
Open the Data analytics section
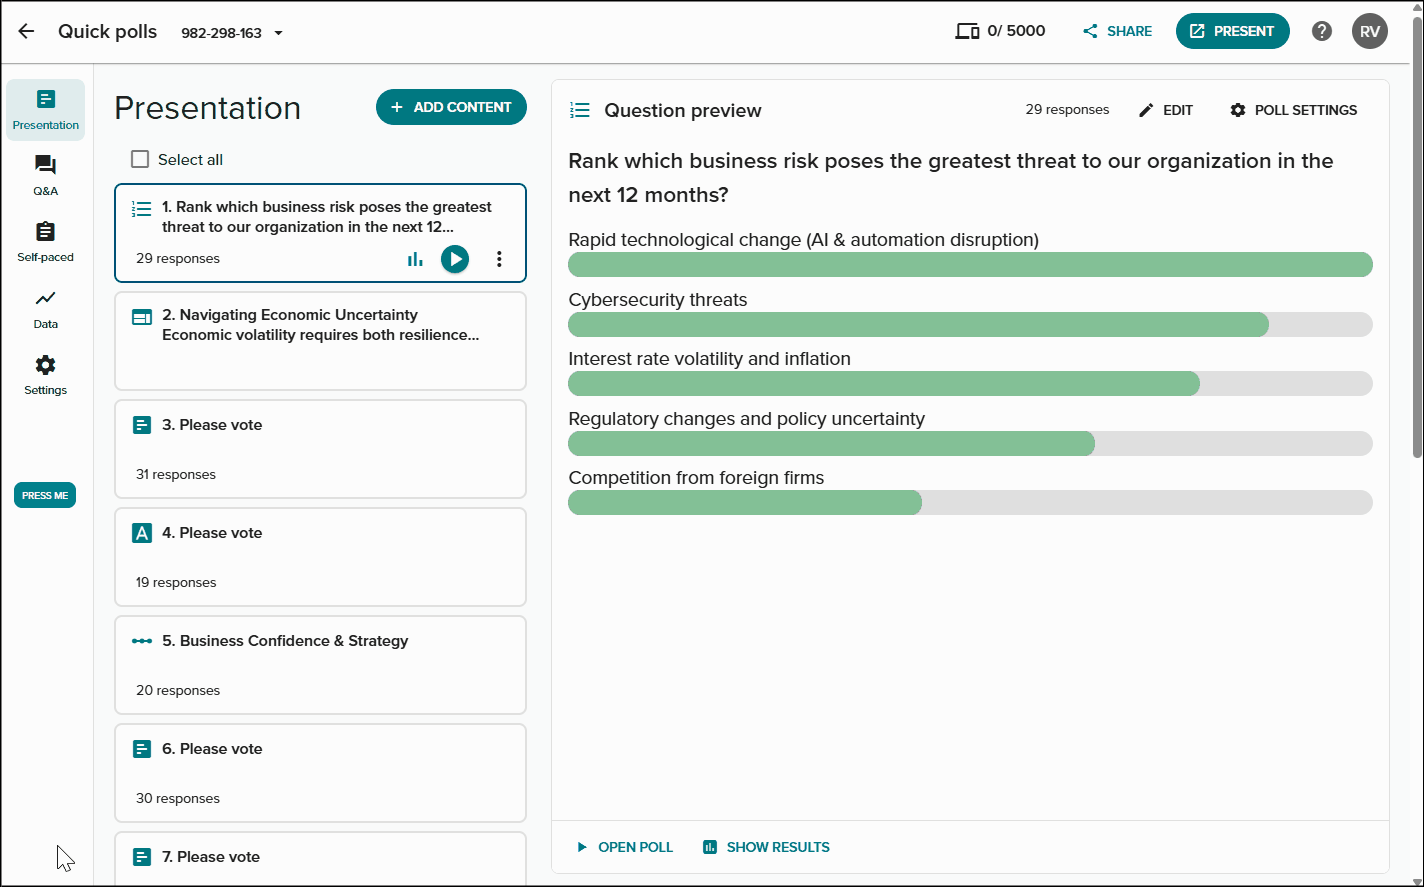45,308
